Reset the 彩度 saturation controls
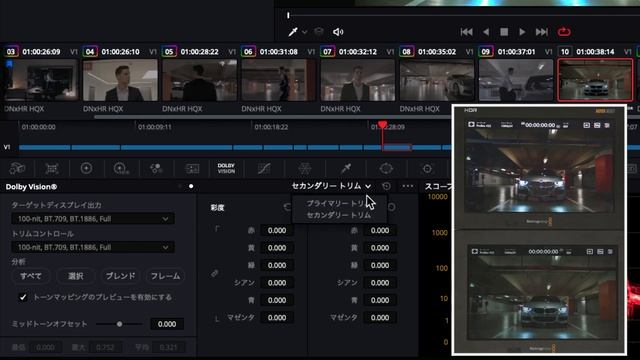 pos(287,207)
